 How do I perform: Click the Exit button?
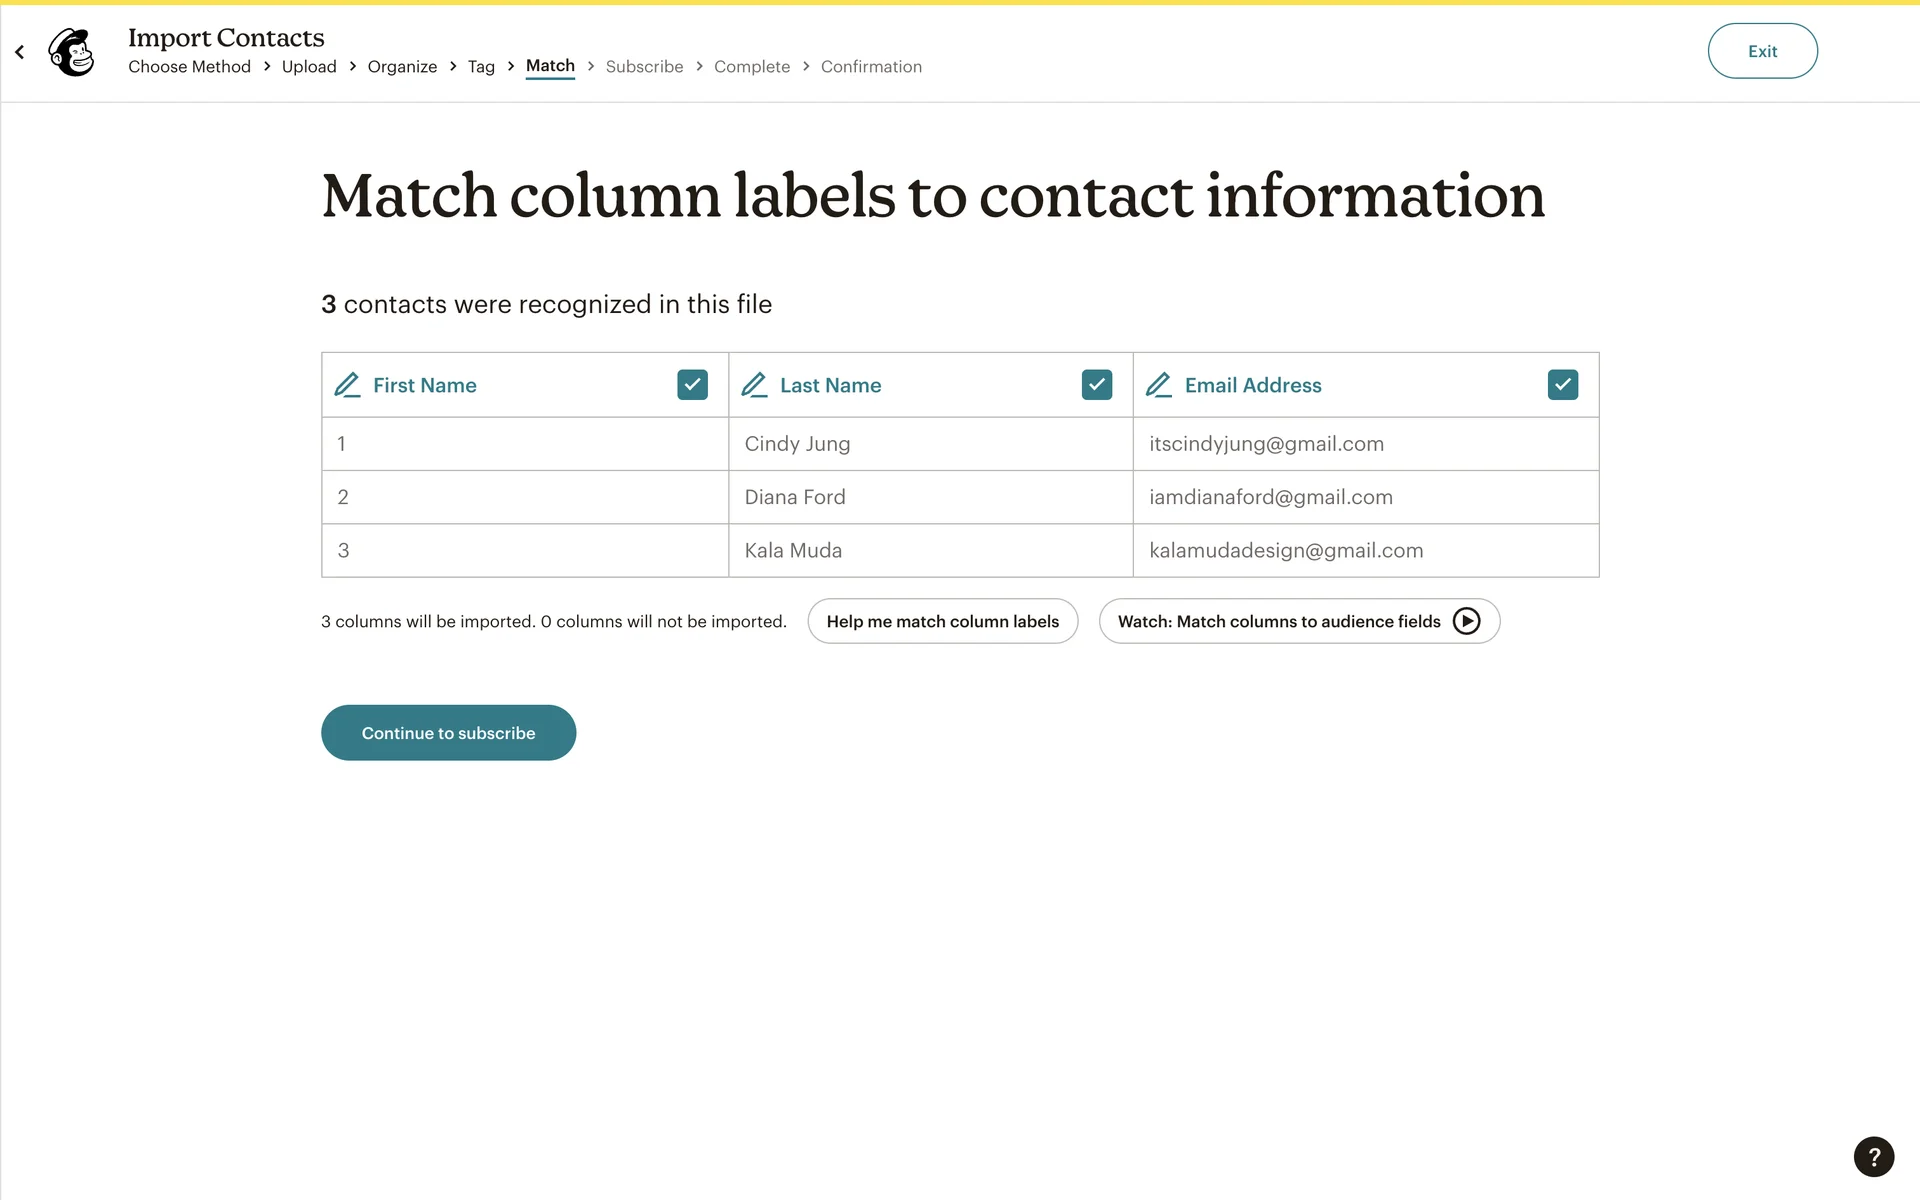click(x=1762, y=51)
